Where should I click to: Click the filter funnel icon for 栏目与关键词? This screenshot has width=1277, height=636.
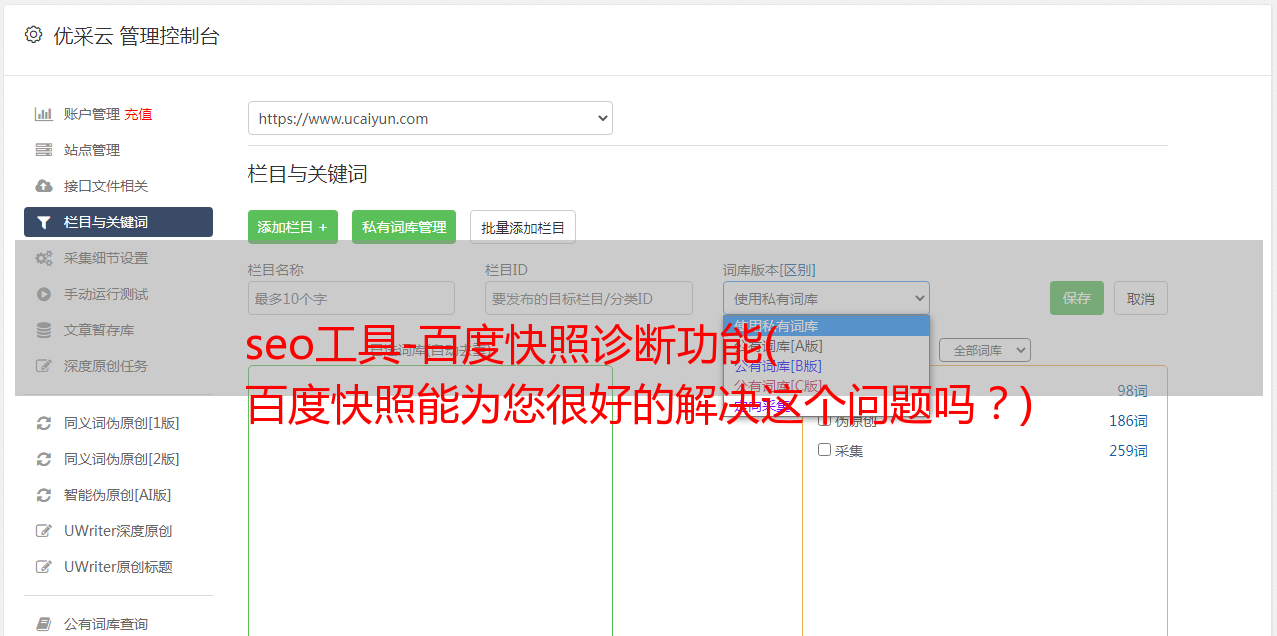pyautogui.click(x=44, y=222)
